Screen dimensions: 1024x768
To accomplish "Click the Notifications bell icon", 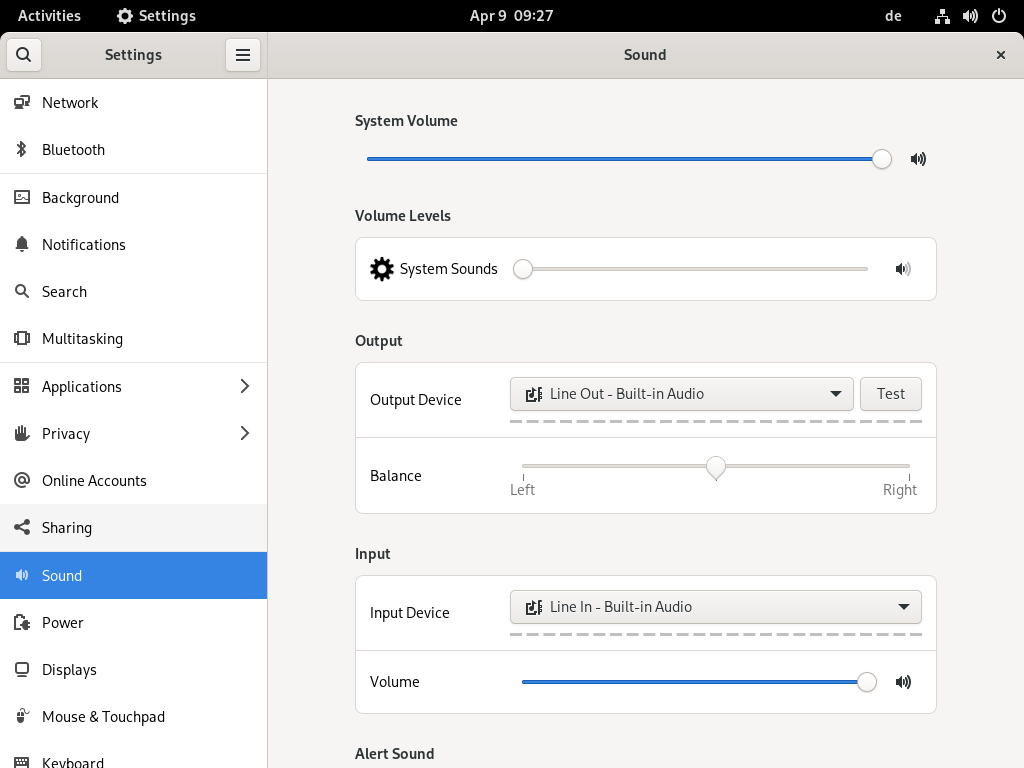I will [22, 245].
